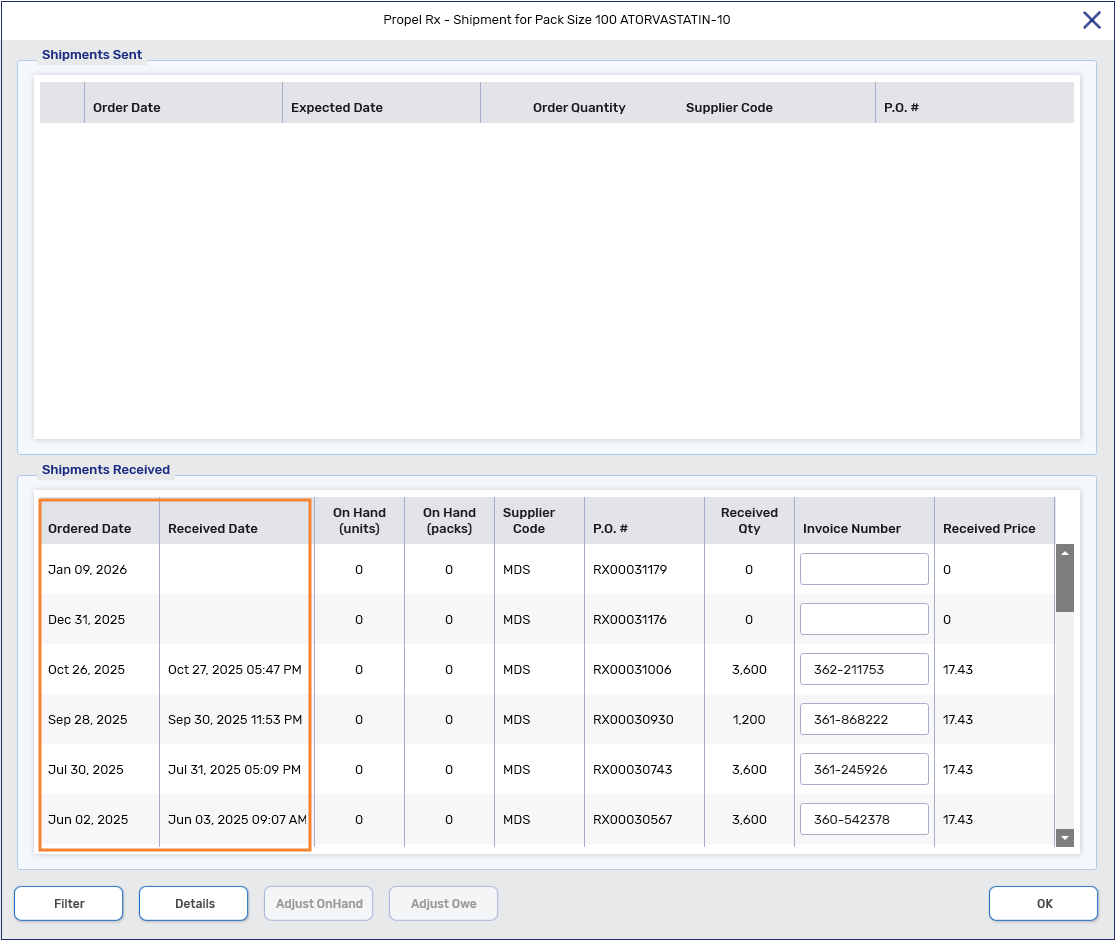Sort by Received Date column header
The width and height of the screenshot is (1115, 940).
point(213,528)
